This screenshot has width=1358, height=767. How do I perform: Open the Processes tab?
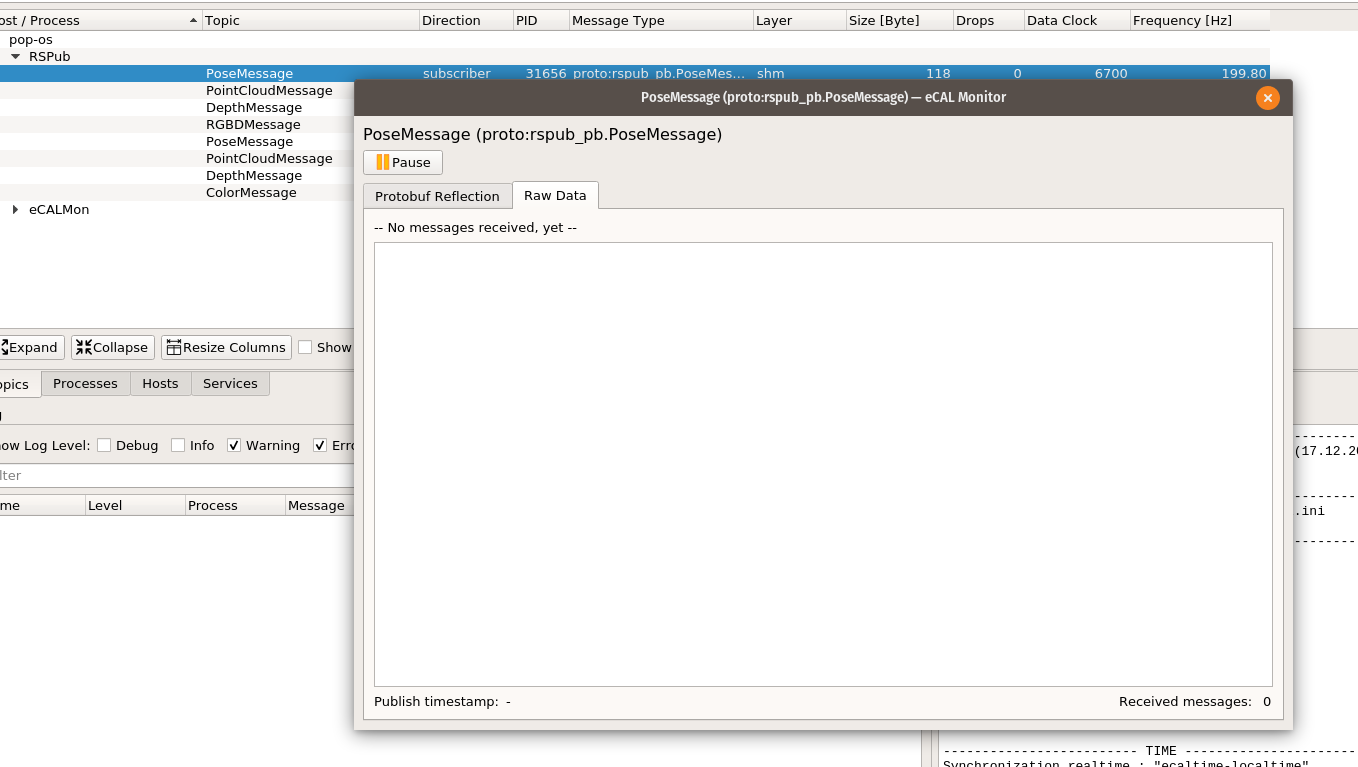(x=85, y=383)
